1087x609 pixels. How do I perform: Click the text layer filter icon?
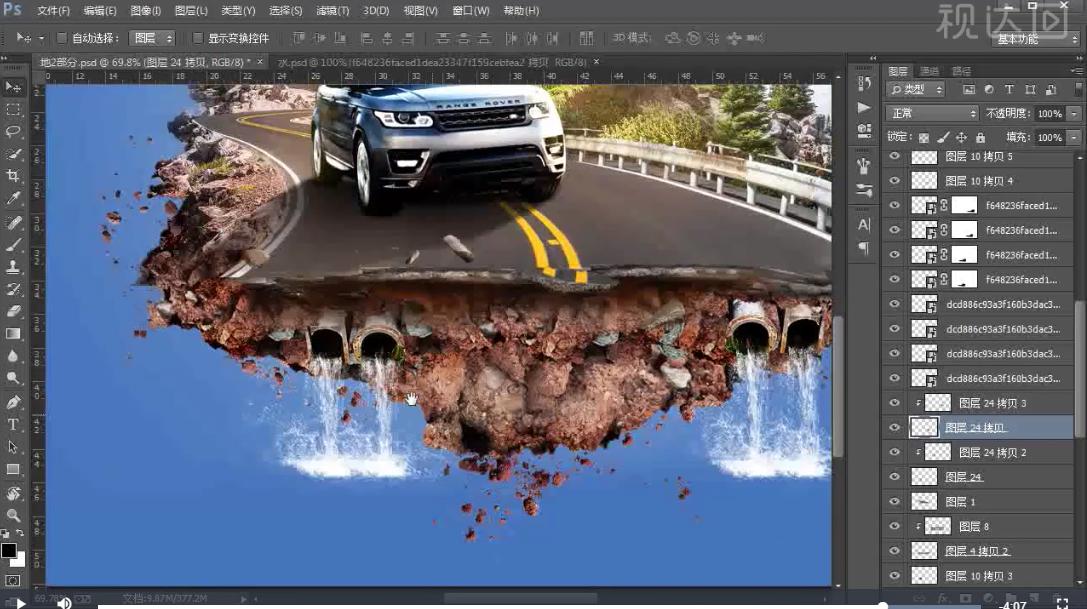pyautogui.click(x=1008, y=90)
